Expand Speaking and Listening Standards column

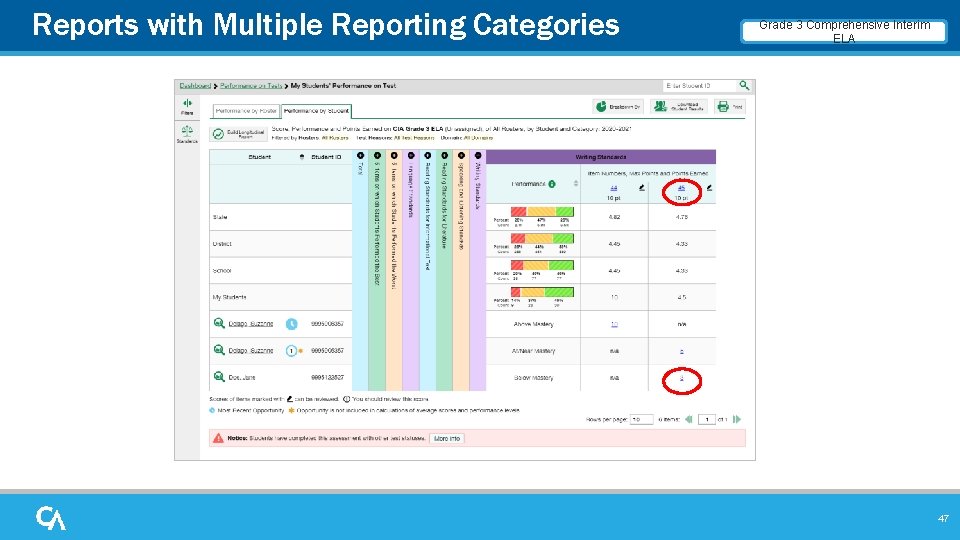[x=461, y=156]
